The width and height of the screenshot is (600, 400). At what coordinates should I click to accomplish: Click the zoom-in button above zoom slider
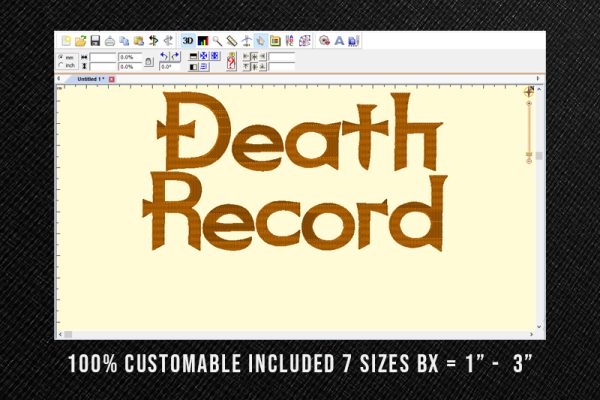coord(529,104)
